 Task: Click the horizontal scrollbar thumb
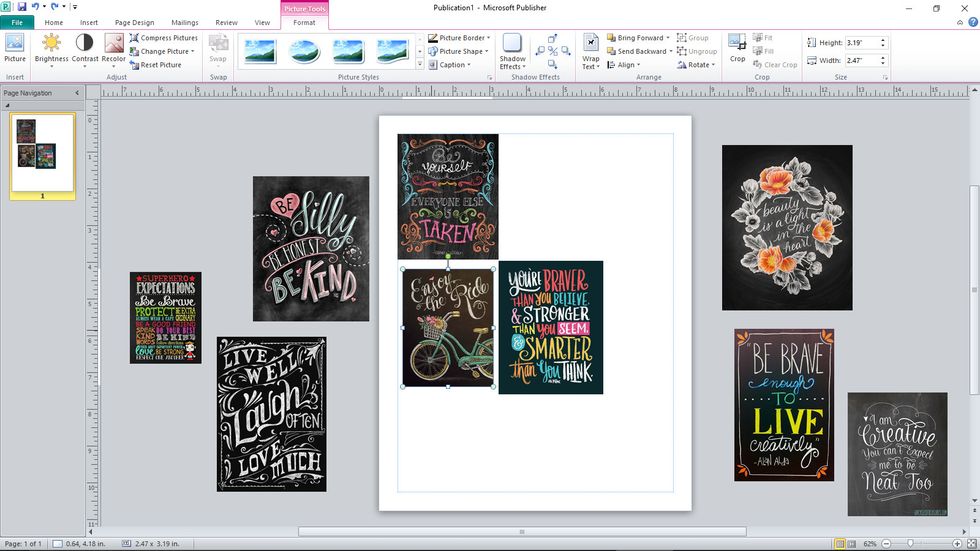coord(522,532)
